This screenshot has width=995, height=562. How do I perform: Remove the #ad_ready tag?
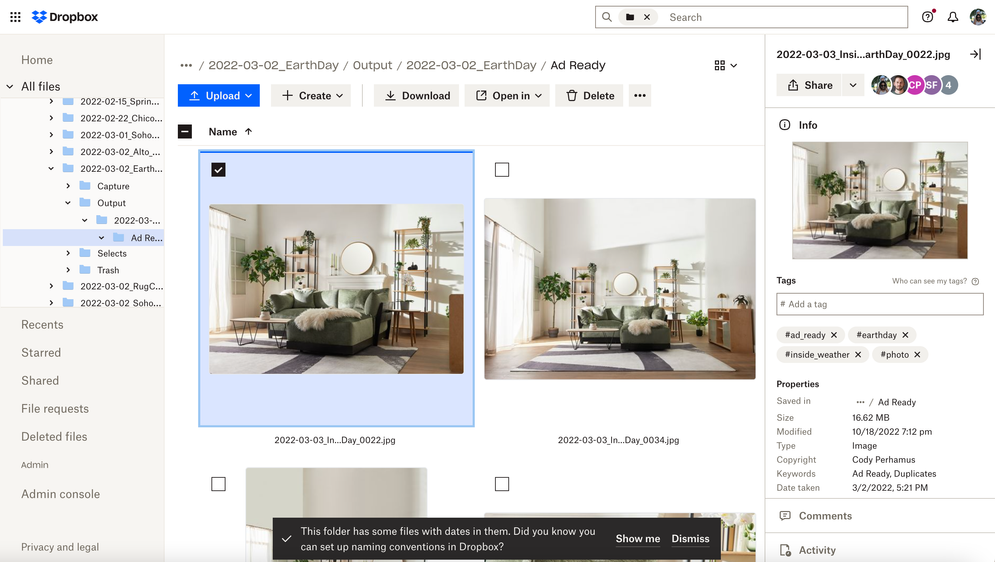[x=834, y=335]
